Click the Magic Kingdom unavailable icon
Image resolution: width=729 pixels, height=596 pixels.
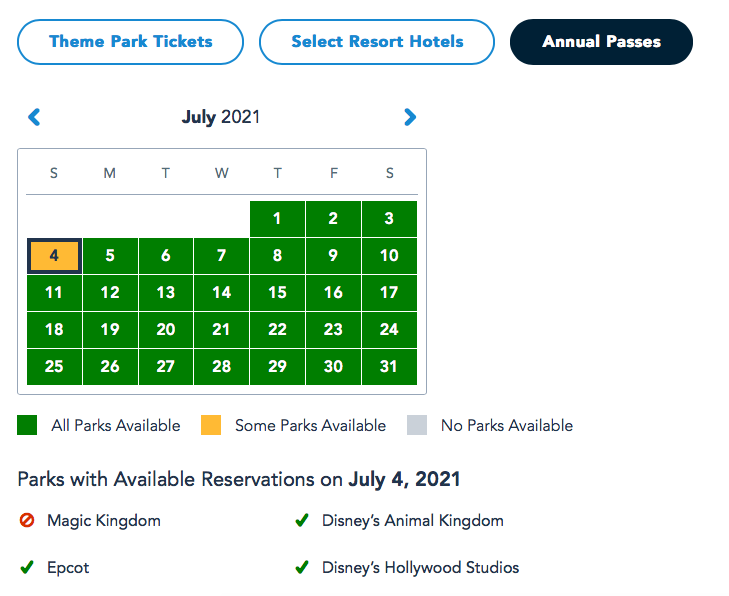pyautogui.click(x=27, y=520)
